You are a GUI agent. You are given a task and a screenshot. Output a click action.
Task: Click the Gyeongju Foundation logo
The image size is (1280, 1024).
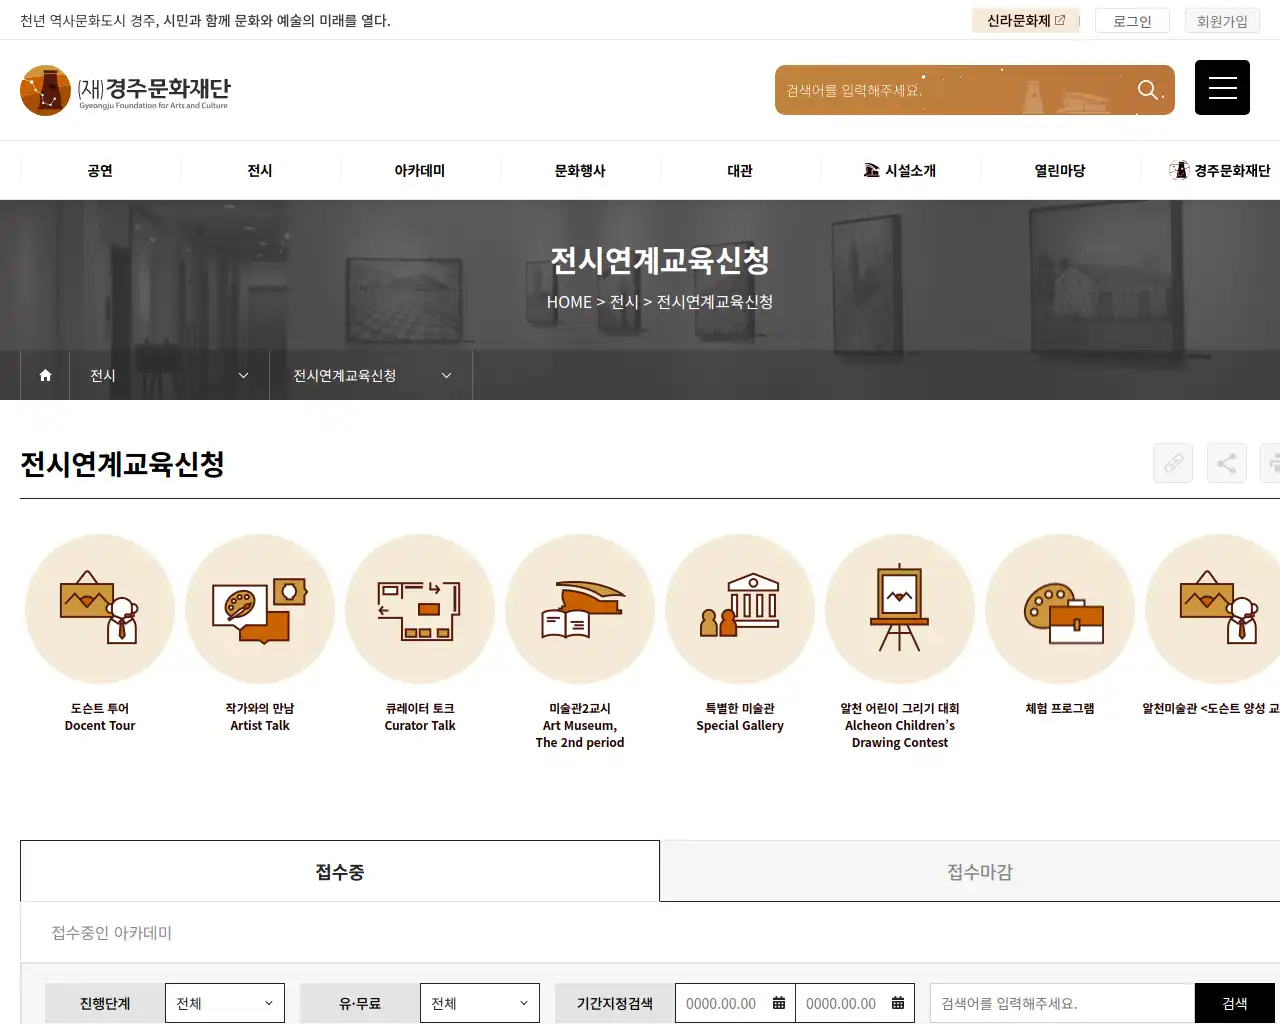pyautogui.click(x=125, y=90)
